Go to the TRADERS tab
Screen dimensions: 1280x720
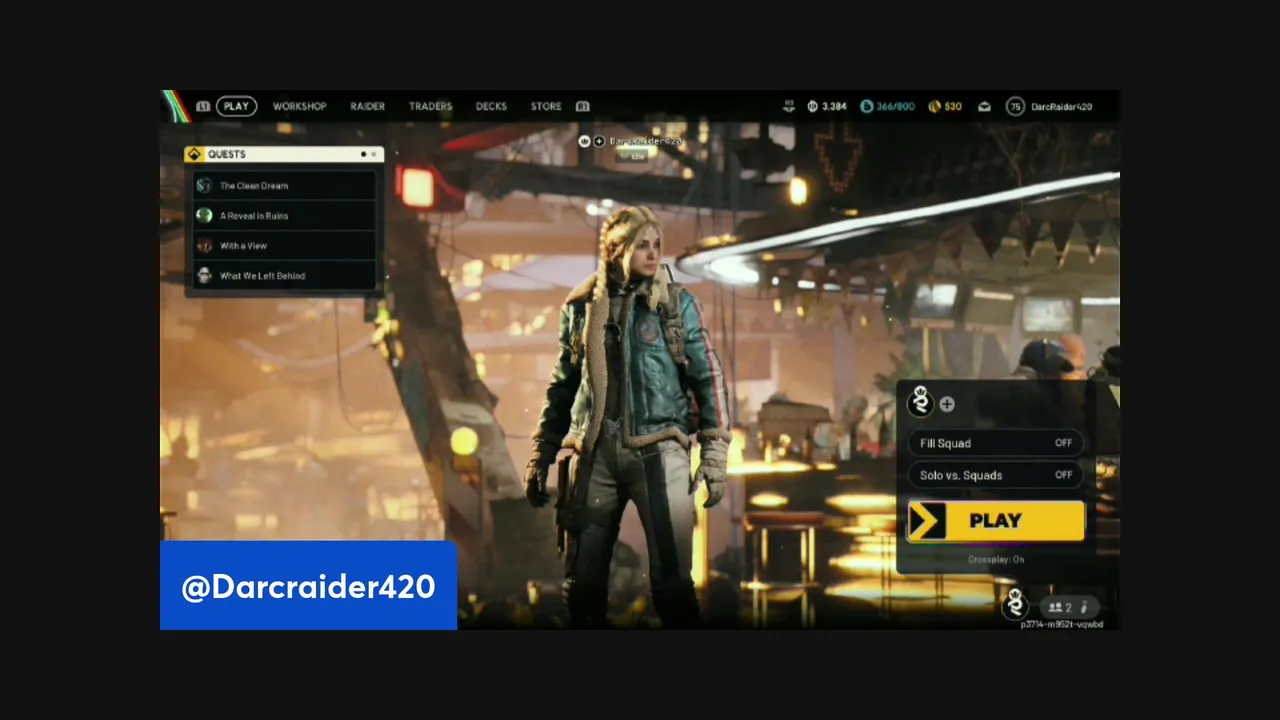tap(431, 106)
